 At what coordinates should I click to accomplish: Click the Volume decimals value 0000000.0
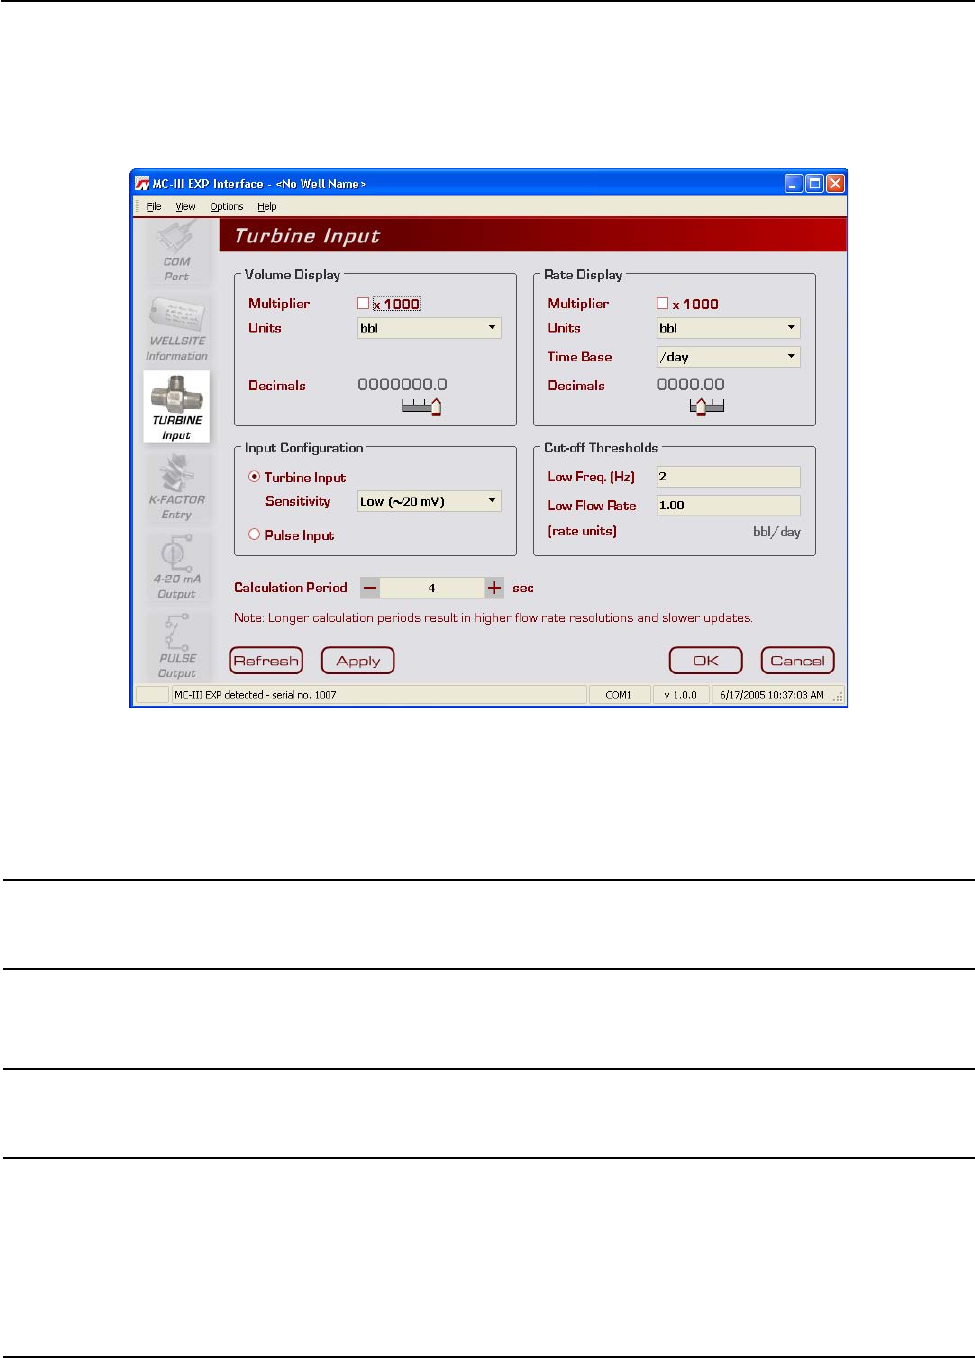402,384
